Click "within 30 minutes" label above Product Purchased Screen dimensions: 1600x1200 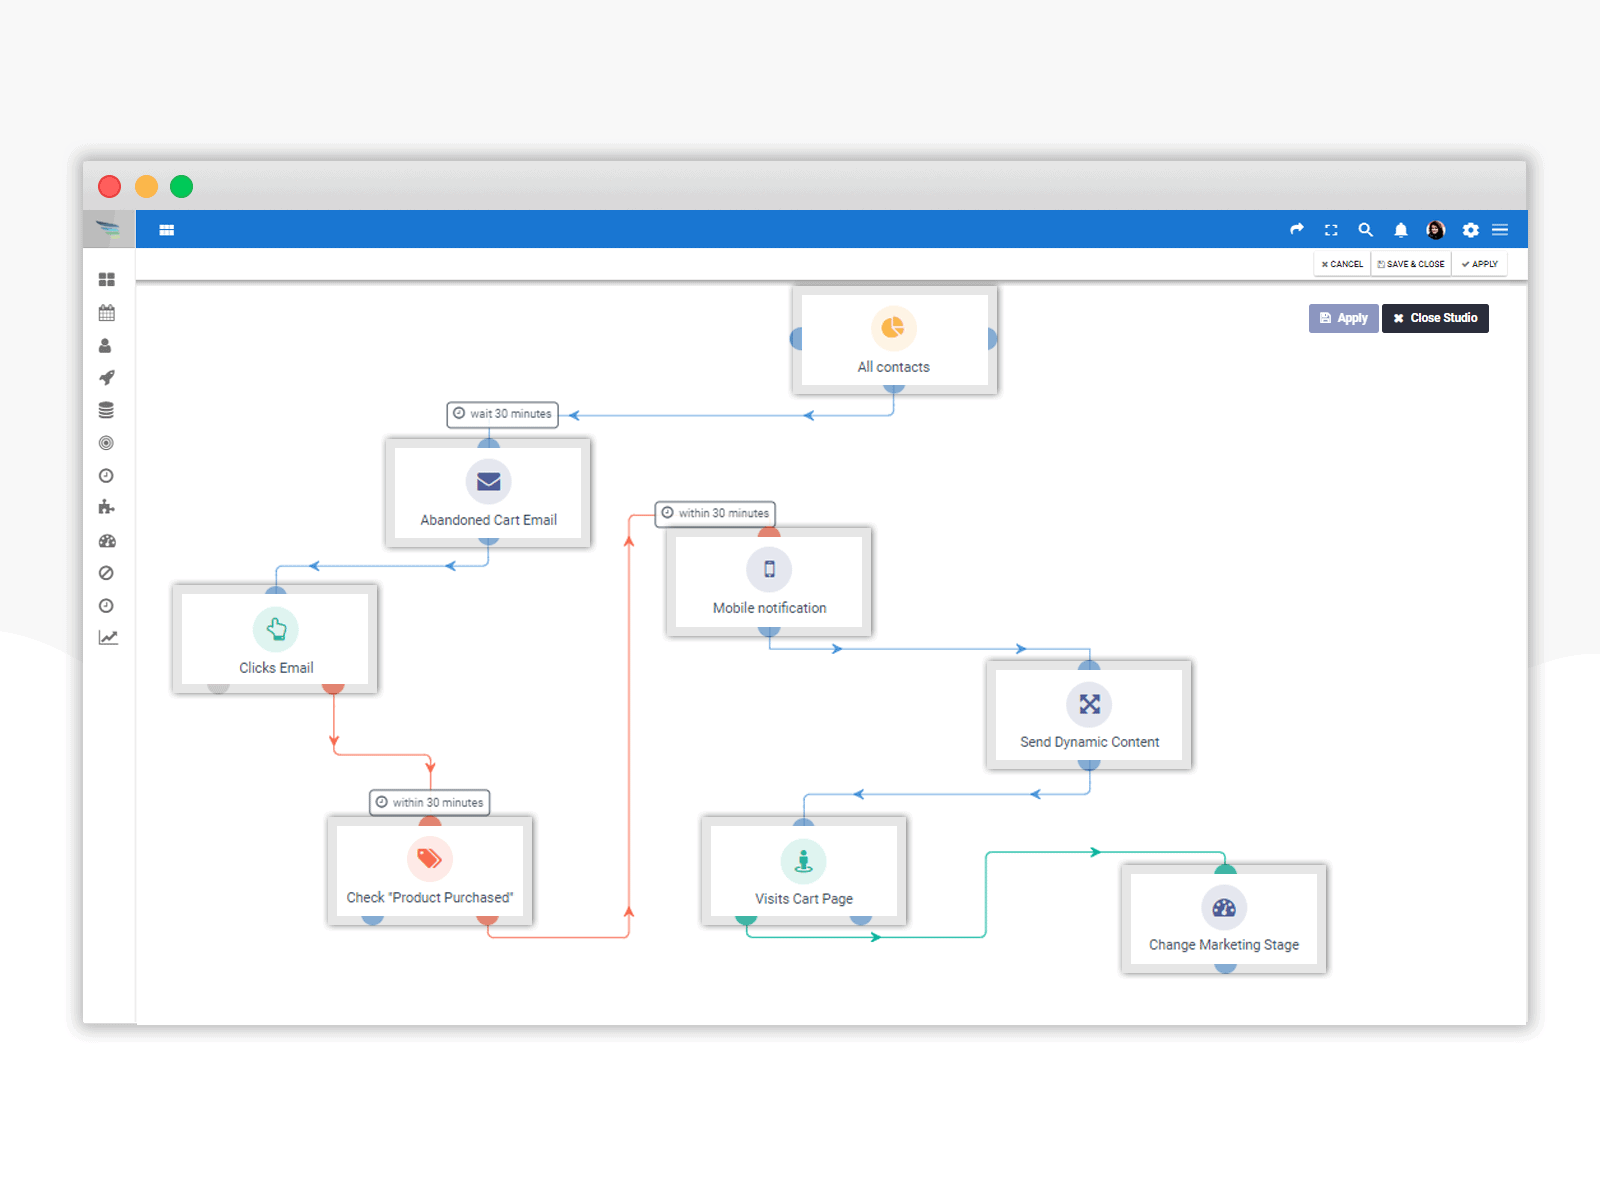click(430, 802)
